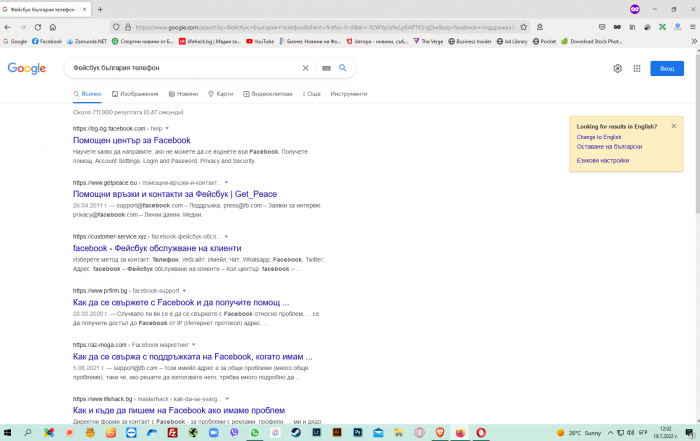Image resolution: width=700 pixels, height=441 pixels.
Task: Open the Facebook bookmark
Action: [x=47, y=41]
